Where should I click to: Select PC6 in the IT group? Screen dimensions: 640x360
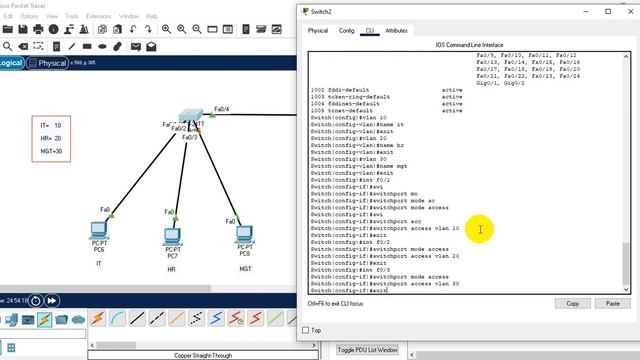(x=98, y=230)
